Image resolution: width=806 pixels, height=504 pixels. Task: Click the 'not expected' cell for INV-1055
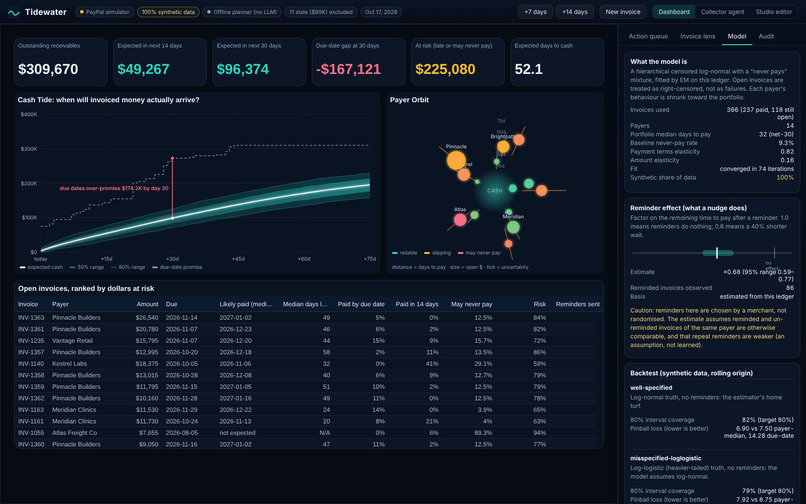pyautogui.click(x=237, y=433)
